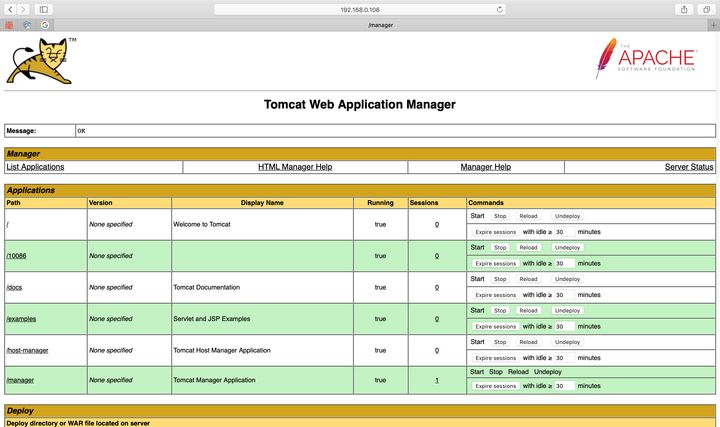View sessions count for /docs

437,287
